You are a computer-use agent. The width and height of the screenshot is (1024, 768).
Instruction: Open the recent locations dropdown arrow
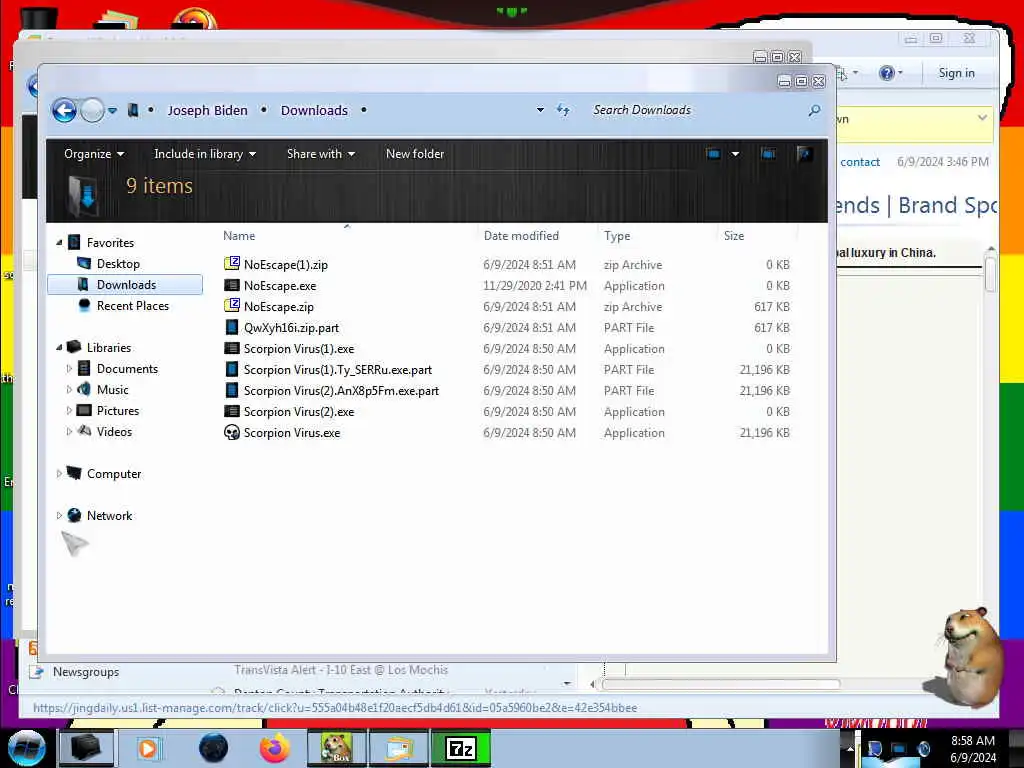tap(112, 111)
